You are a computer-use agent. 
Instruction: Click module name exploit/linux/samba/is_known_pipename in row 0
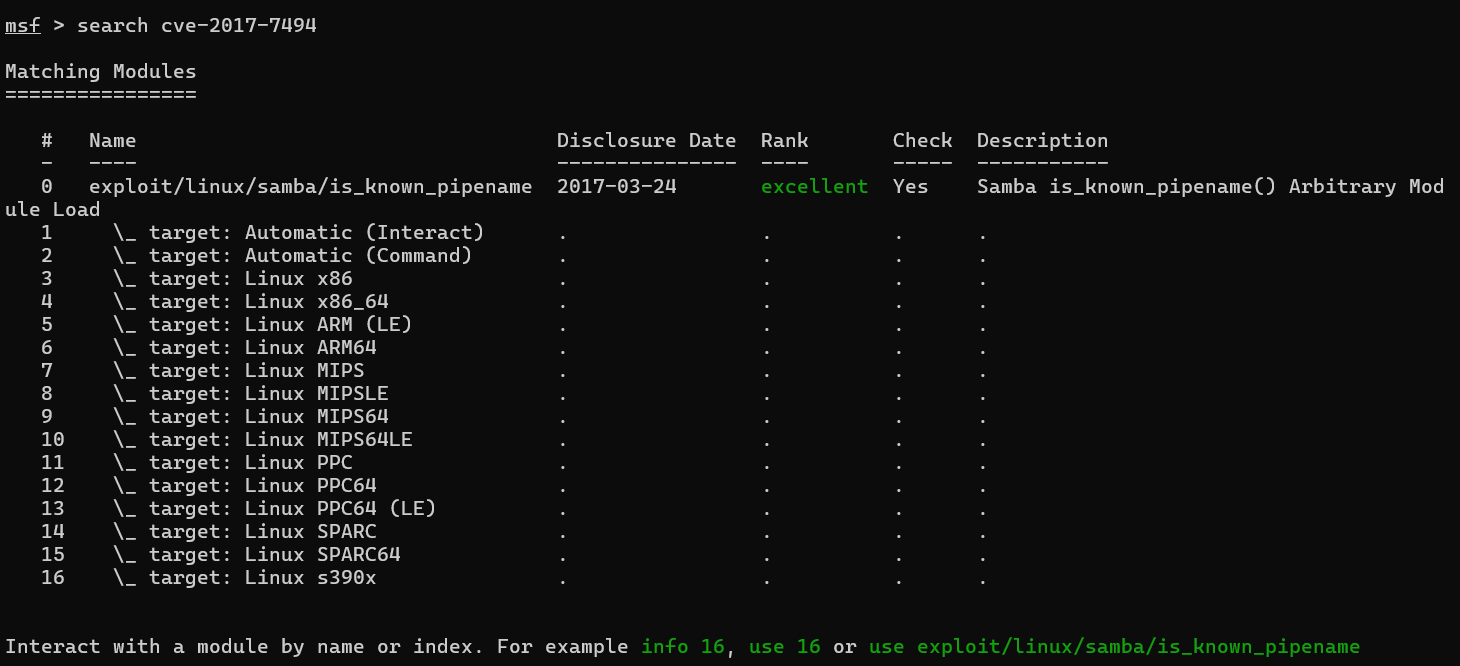tap(311, 186)
